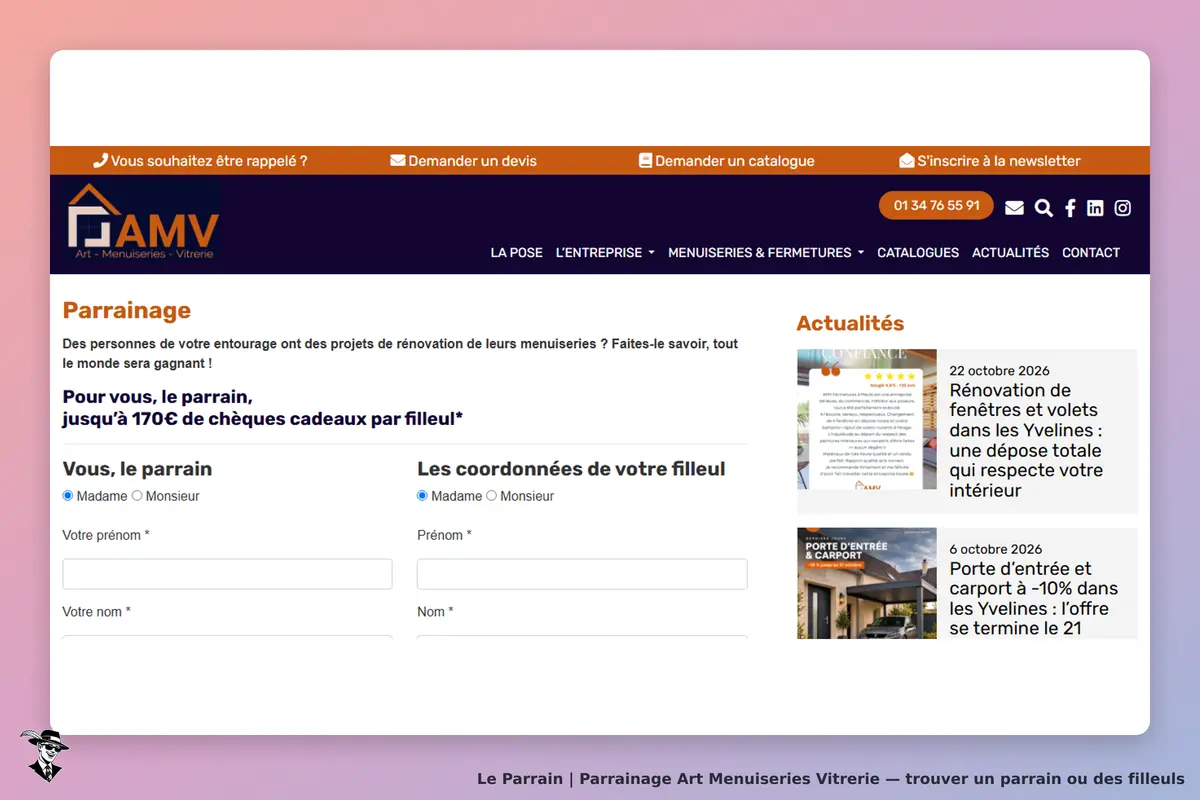The width and height of the screenshot is (1200, 800).
Task: Click 'Vous souhaitez être rappelé ?' link
Action: (209, 161)
